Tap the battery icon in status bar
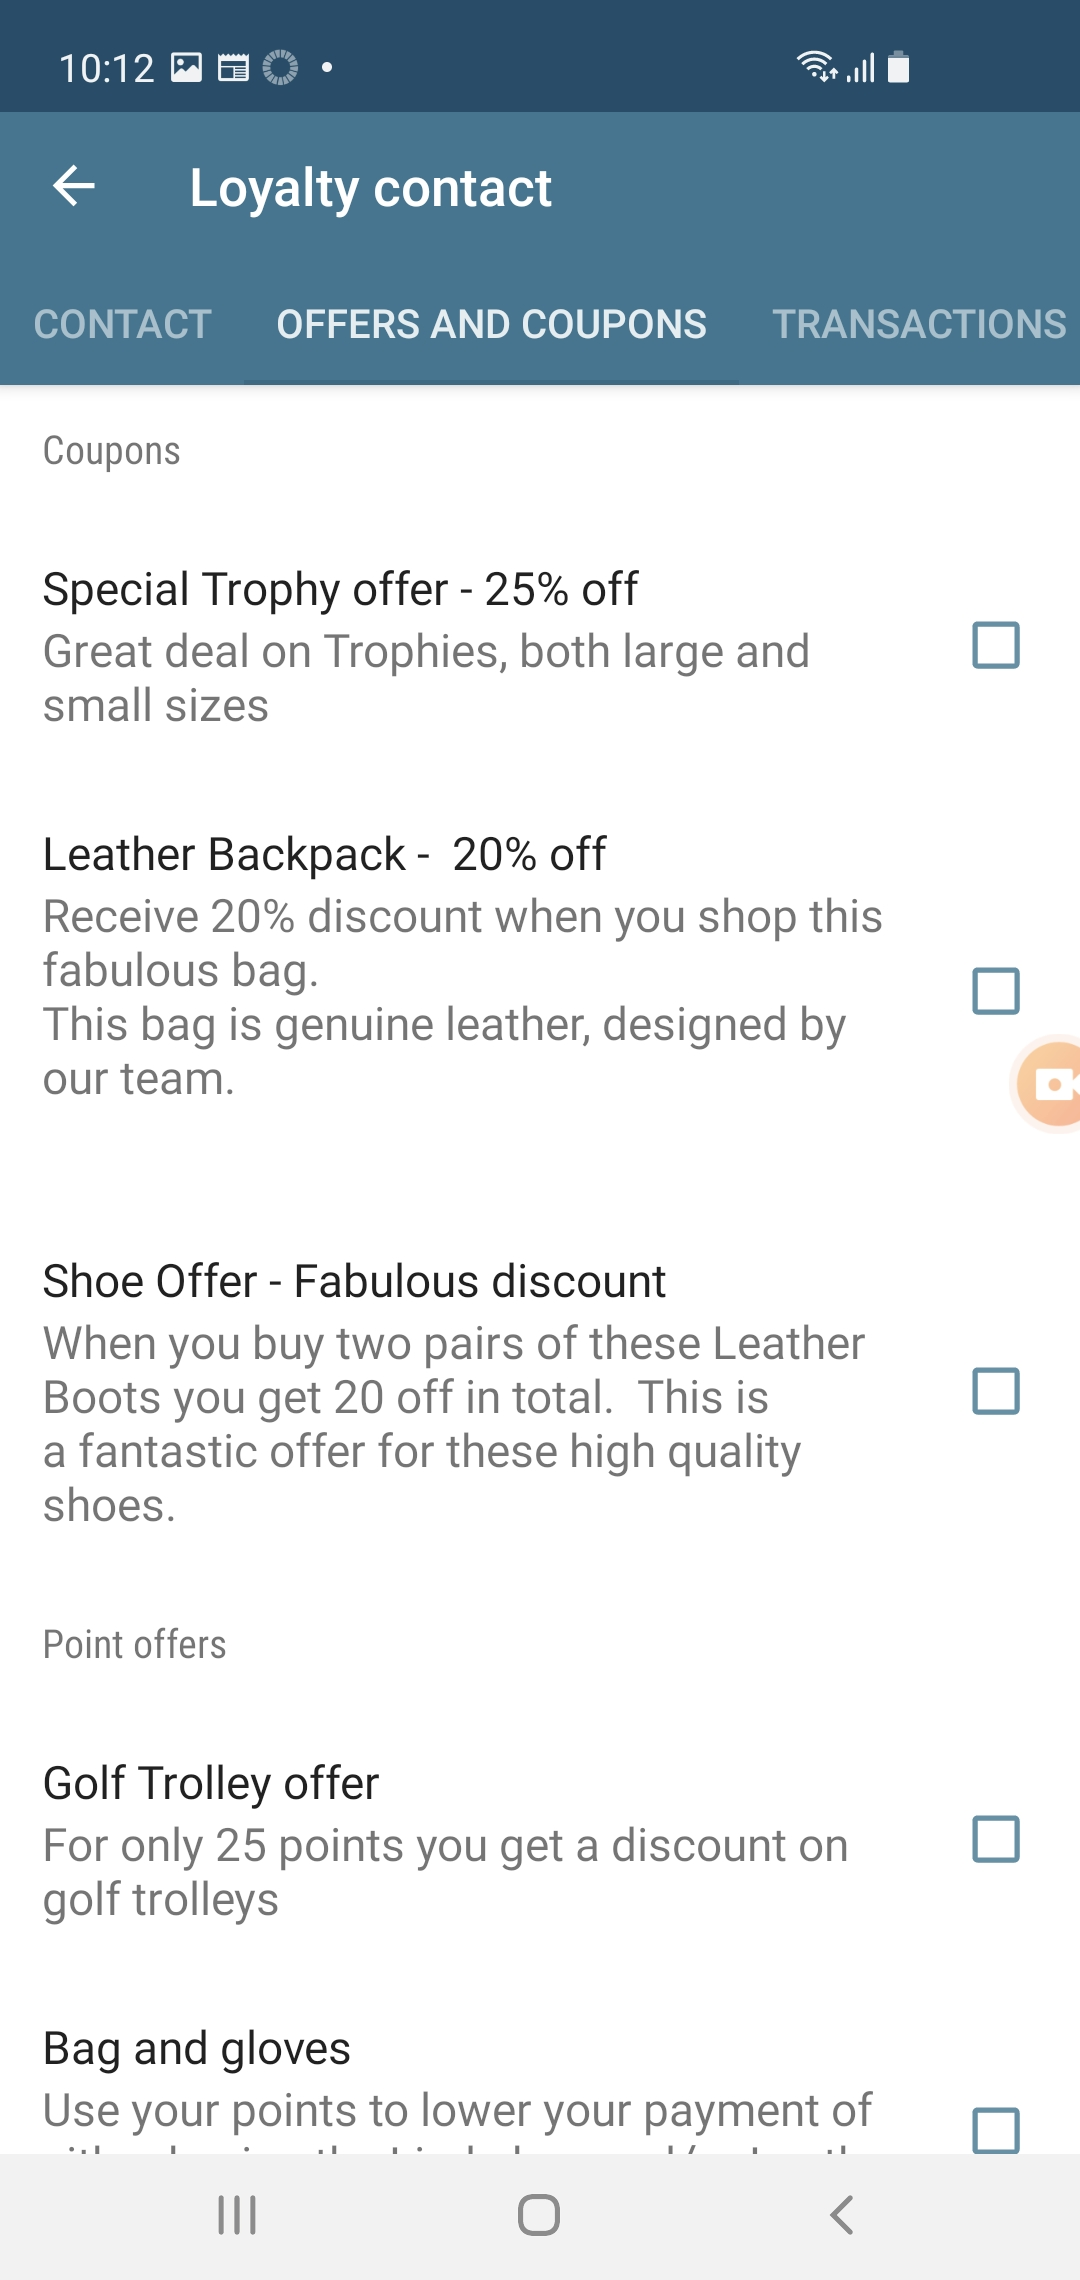The width and height of the screenshot is (1080, 2280). pos(898,67)
